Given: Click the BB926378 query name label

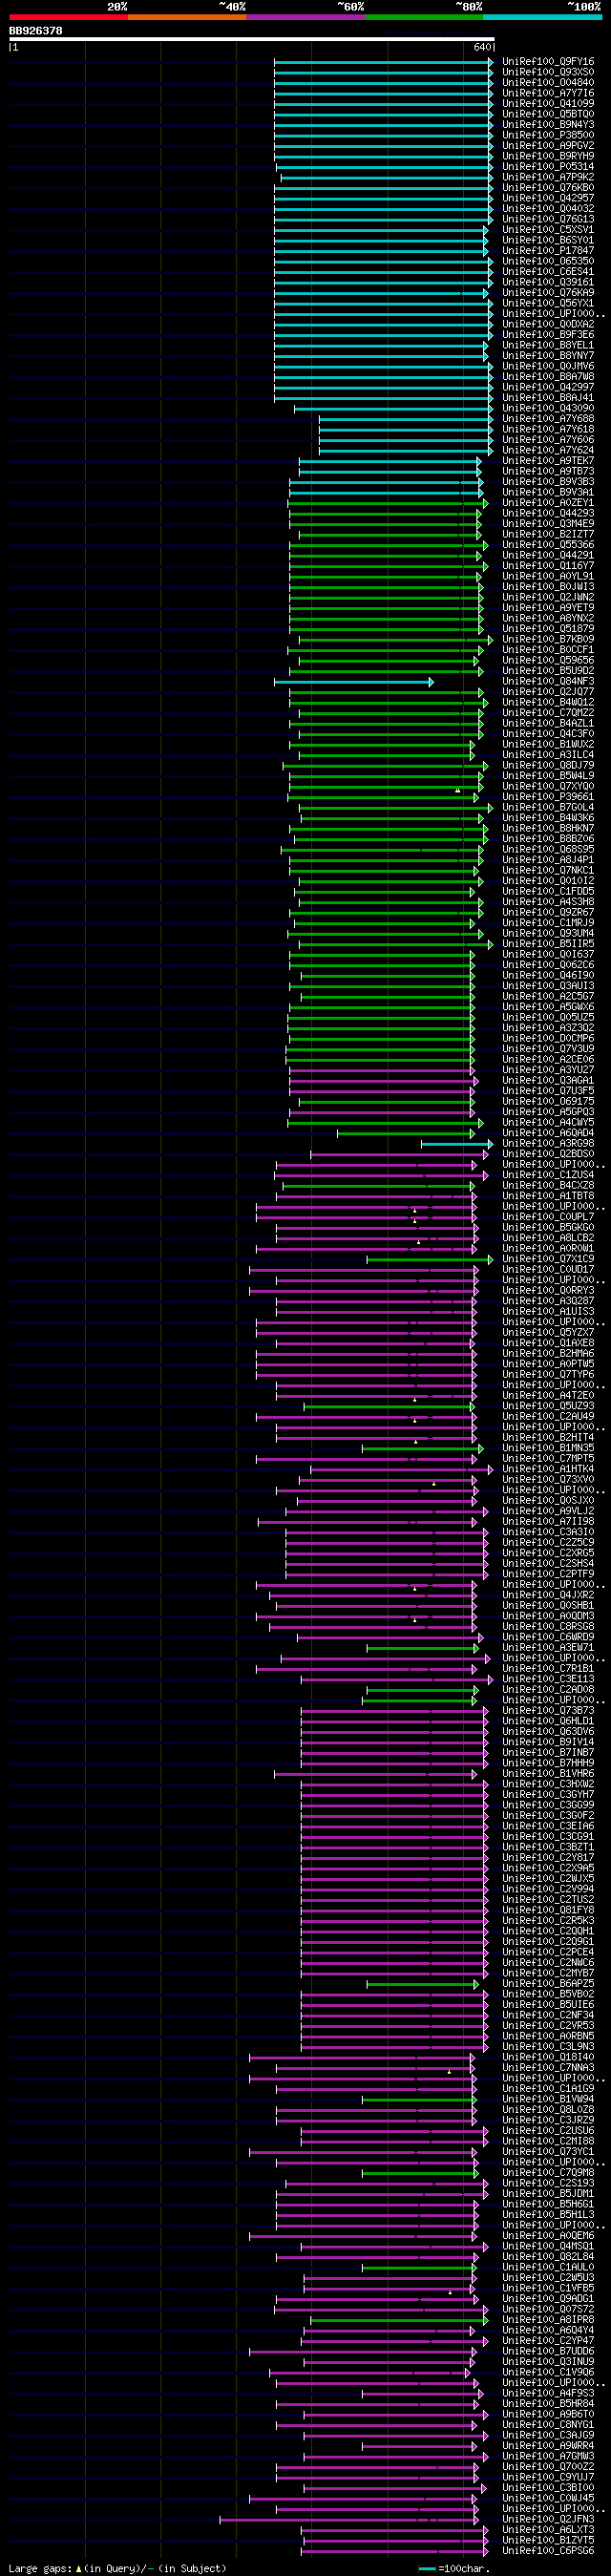Looking at the screenshot, I should coord(35,31).
